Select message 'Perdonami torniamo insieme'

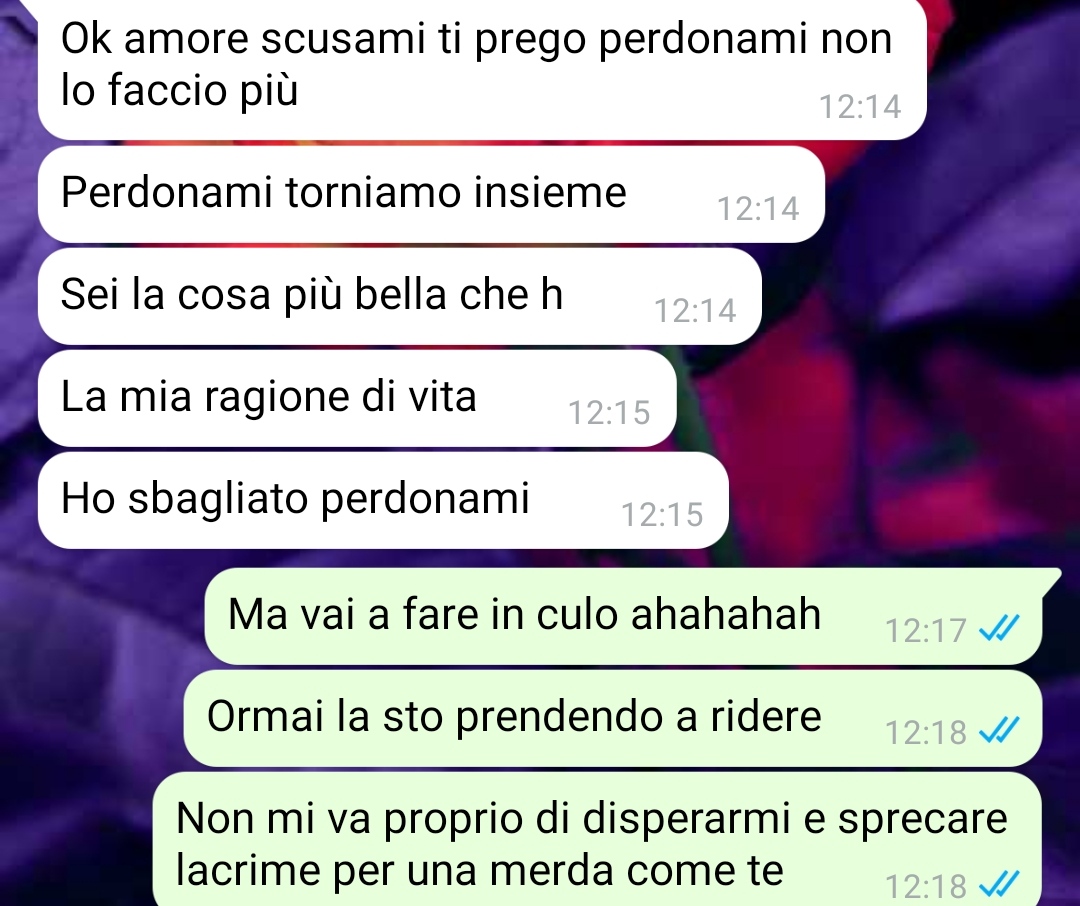431,194
